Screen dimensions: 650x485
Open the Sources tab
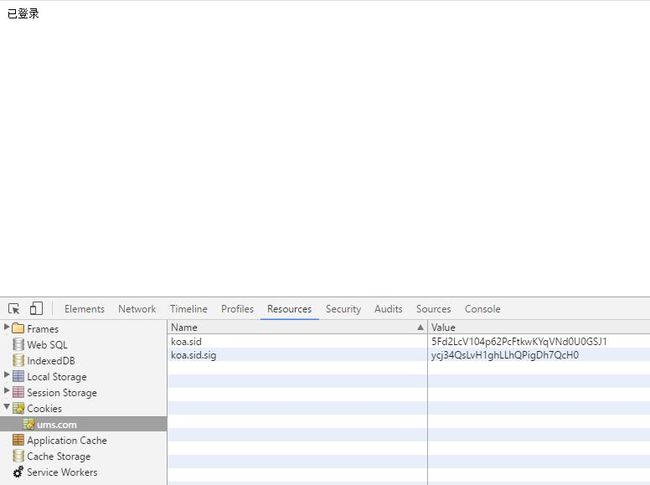click(x=433, y=309)
